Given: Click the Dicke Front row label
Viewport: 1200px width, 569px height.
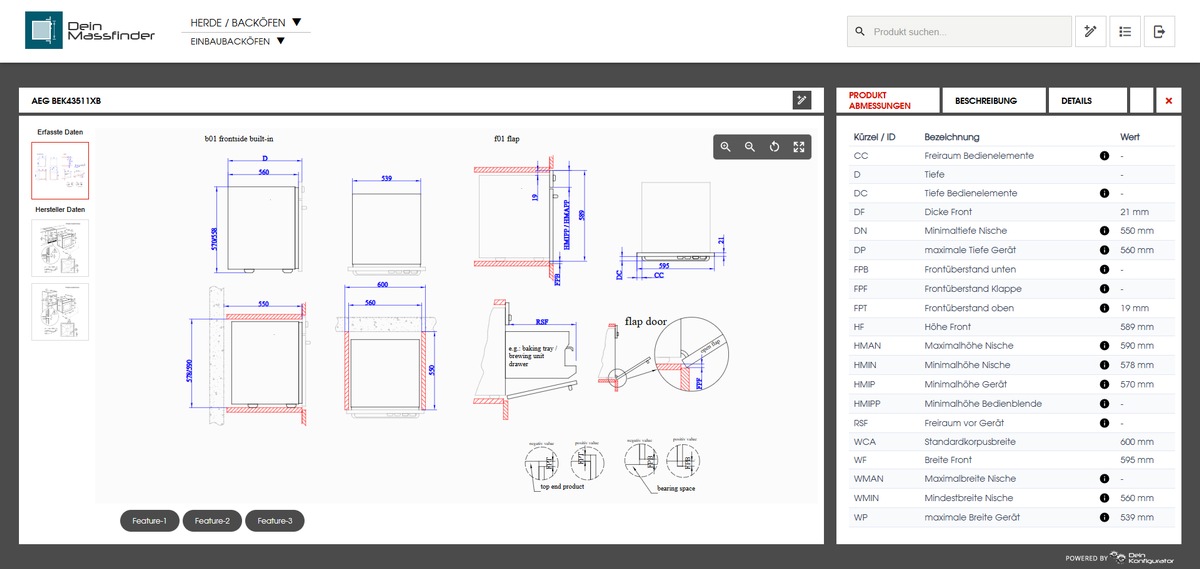Looking at the screenshot, I should (949, 213).
